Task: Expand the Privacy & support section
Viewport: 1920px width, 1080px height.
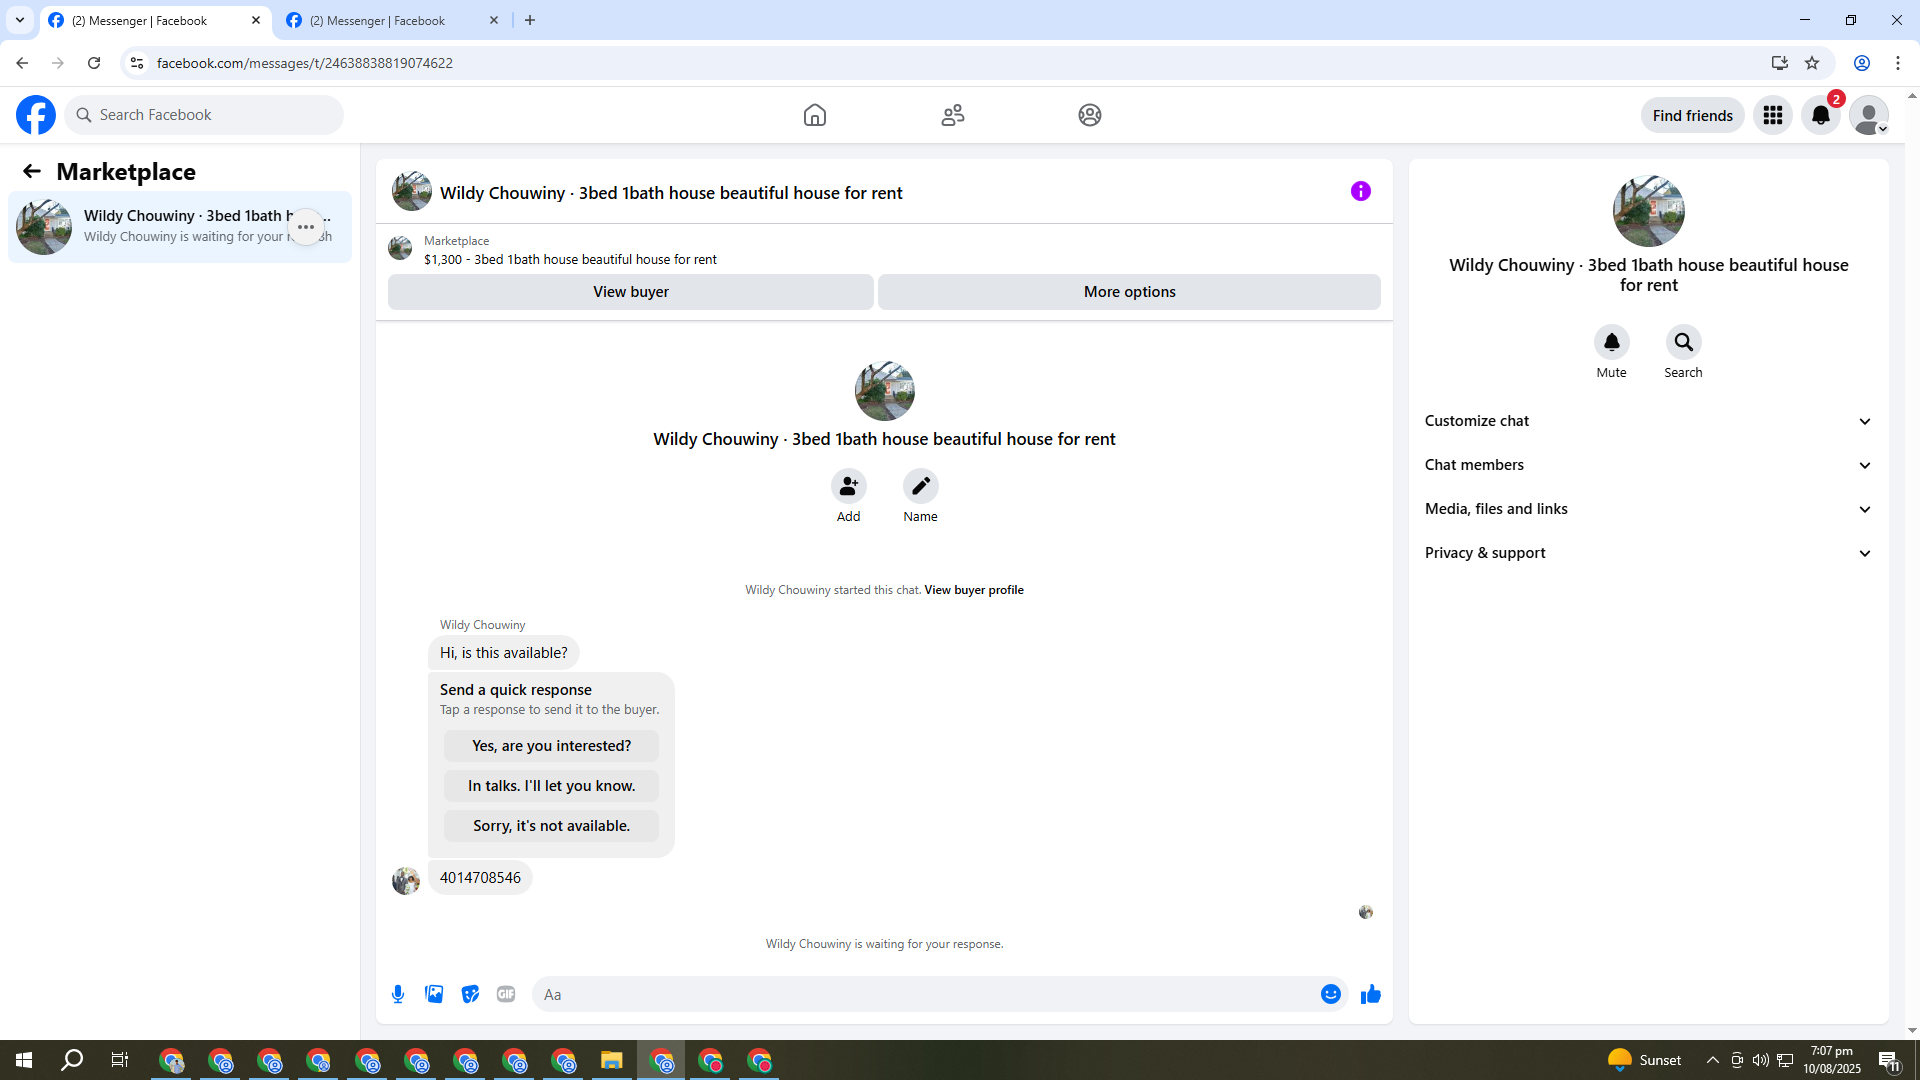Action: pyautogui.click(x=1648, y=553)
